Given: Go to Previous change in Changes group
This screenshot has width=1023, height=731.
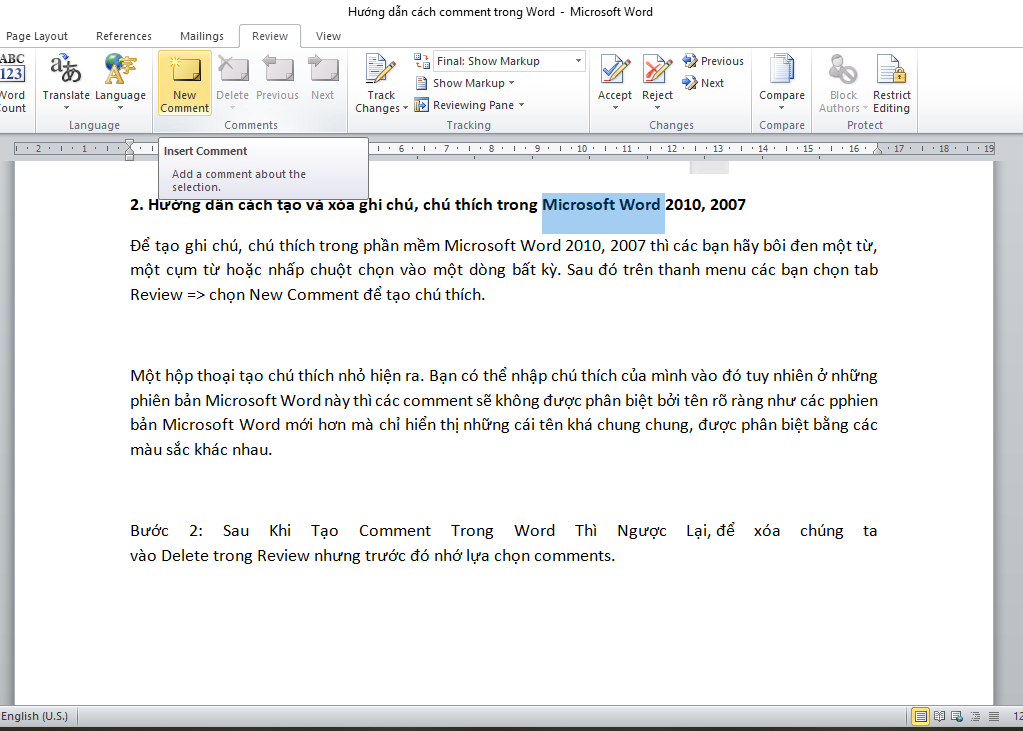Looking at the screenshot, I should (x=713, y=61).
